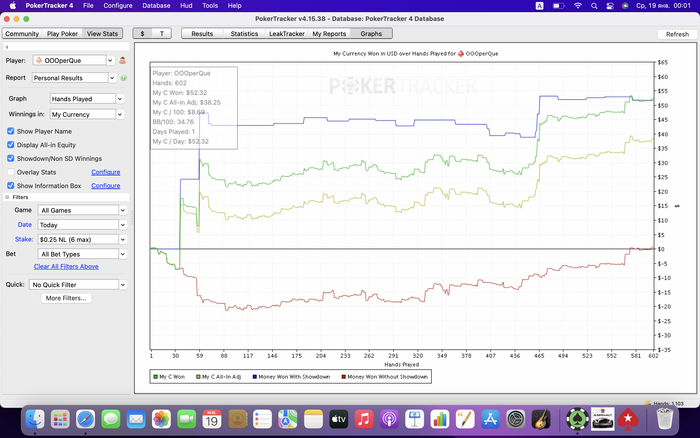Switch to the Results tab

coord(202,33)
